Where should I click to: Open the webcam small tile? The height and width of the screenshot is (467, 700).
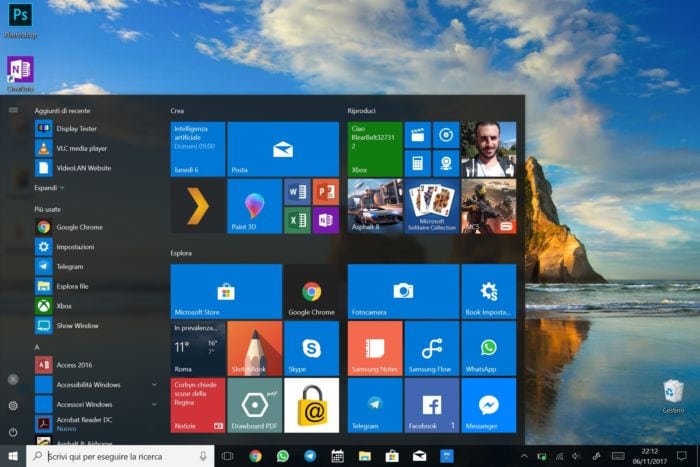[x=446, y=163]
